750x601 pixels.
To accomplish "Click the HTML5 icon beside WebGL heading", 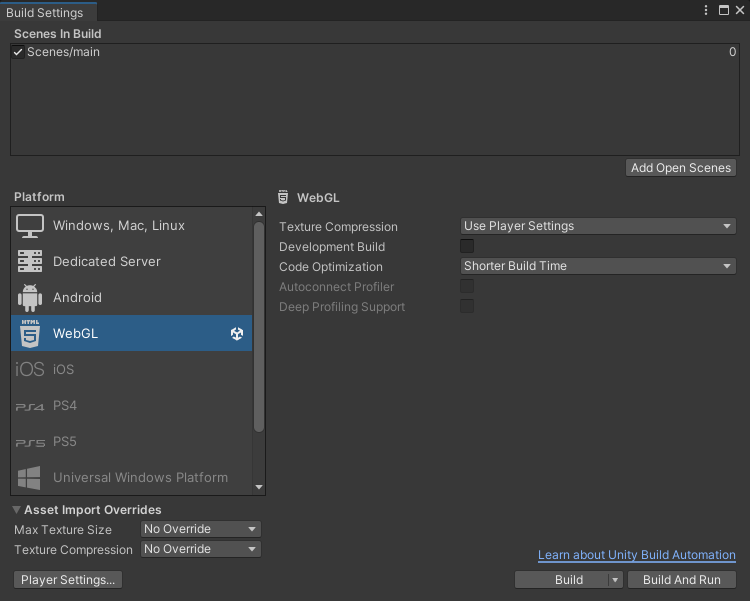I will click(283, 197).
